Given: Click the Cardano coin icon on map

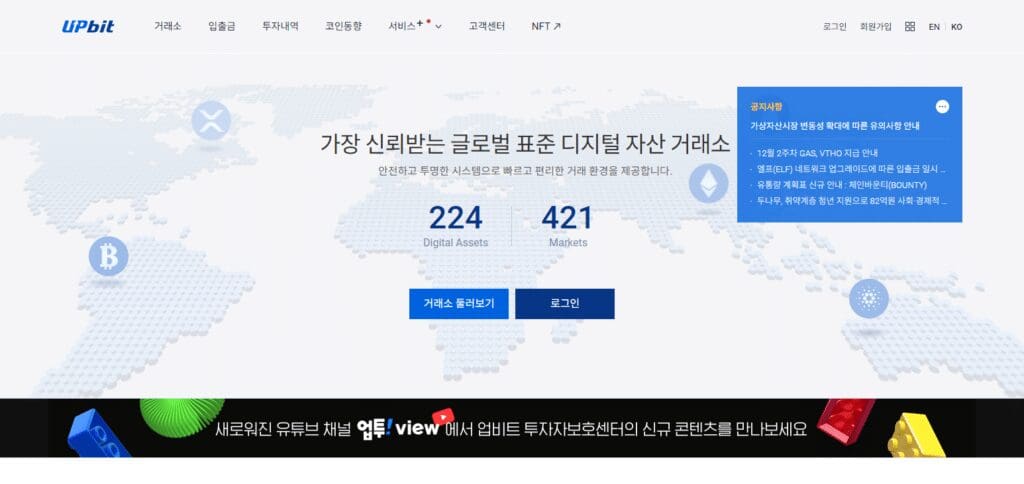Looking at the screenshot, I should pyautogui.click(x=869, y=299).
